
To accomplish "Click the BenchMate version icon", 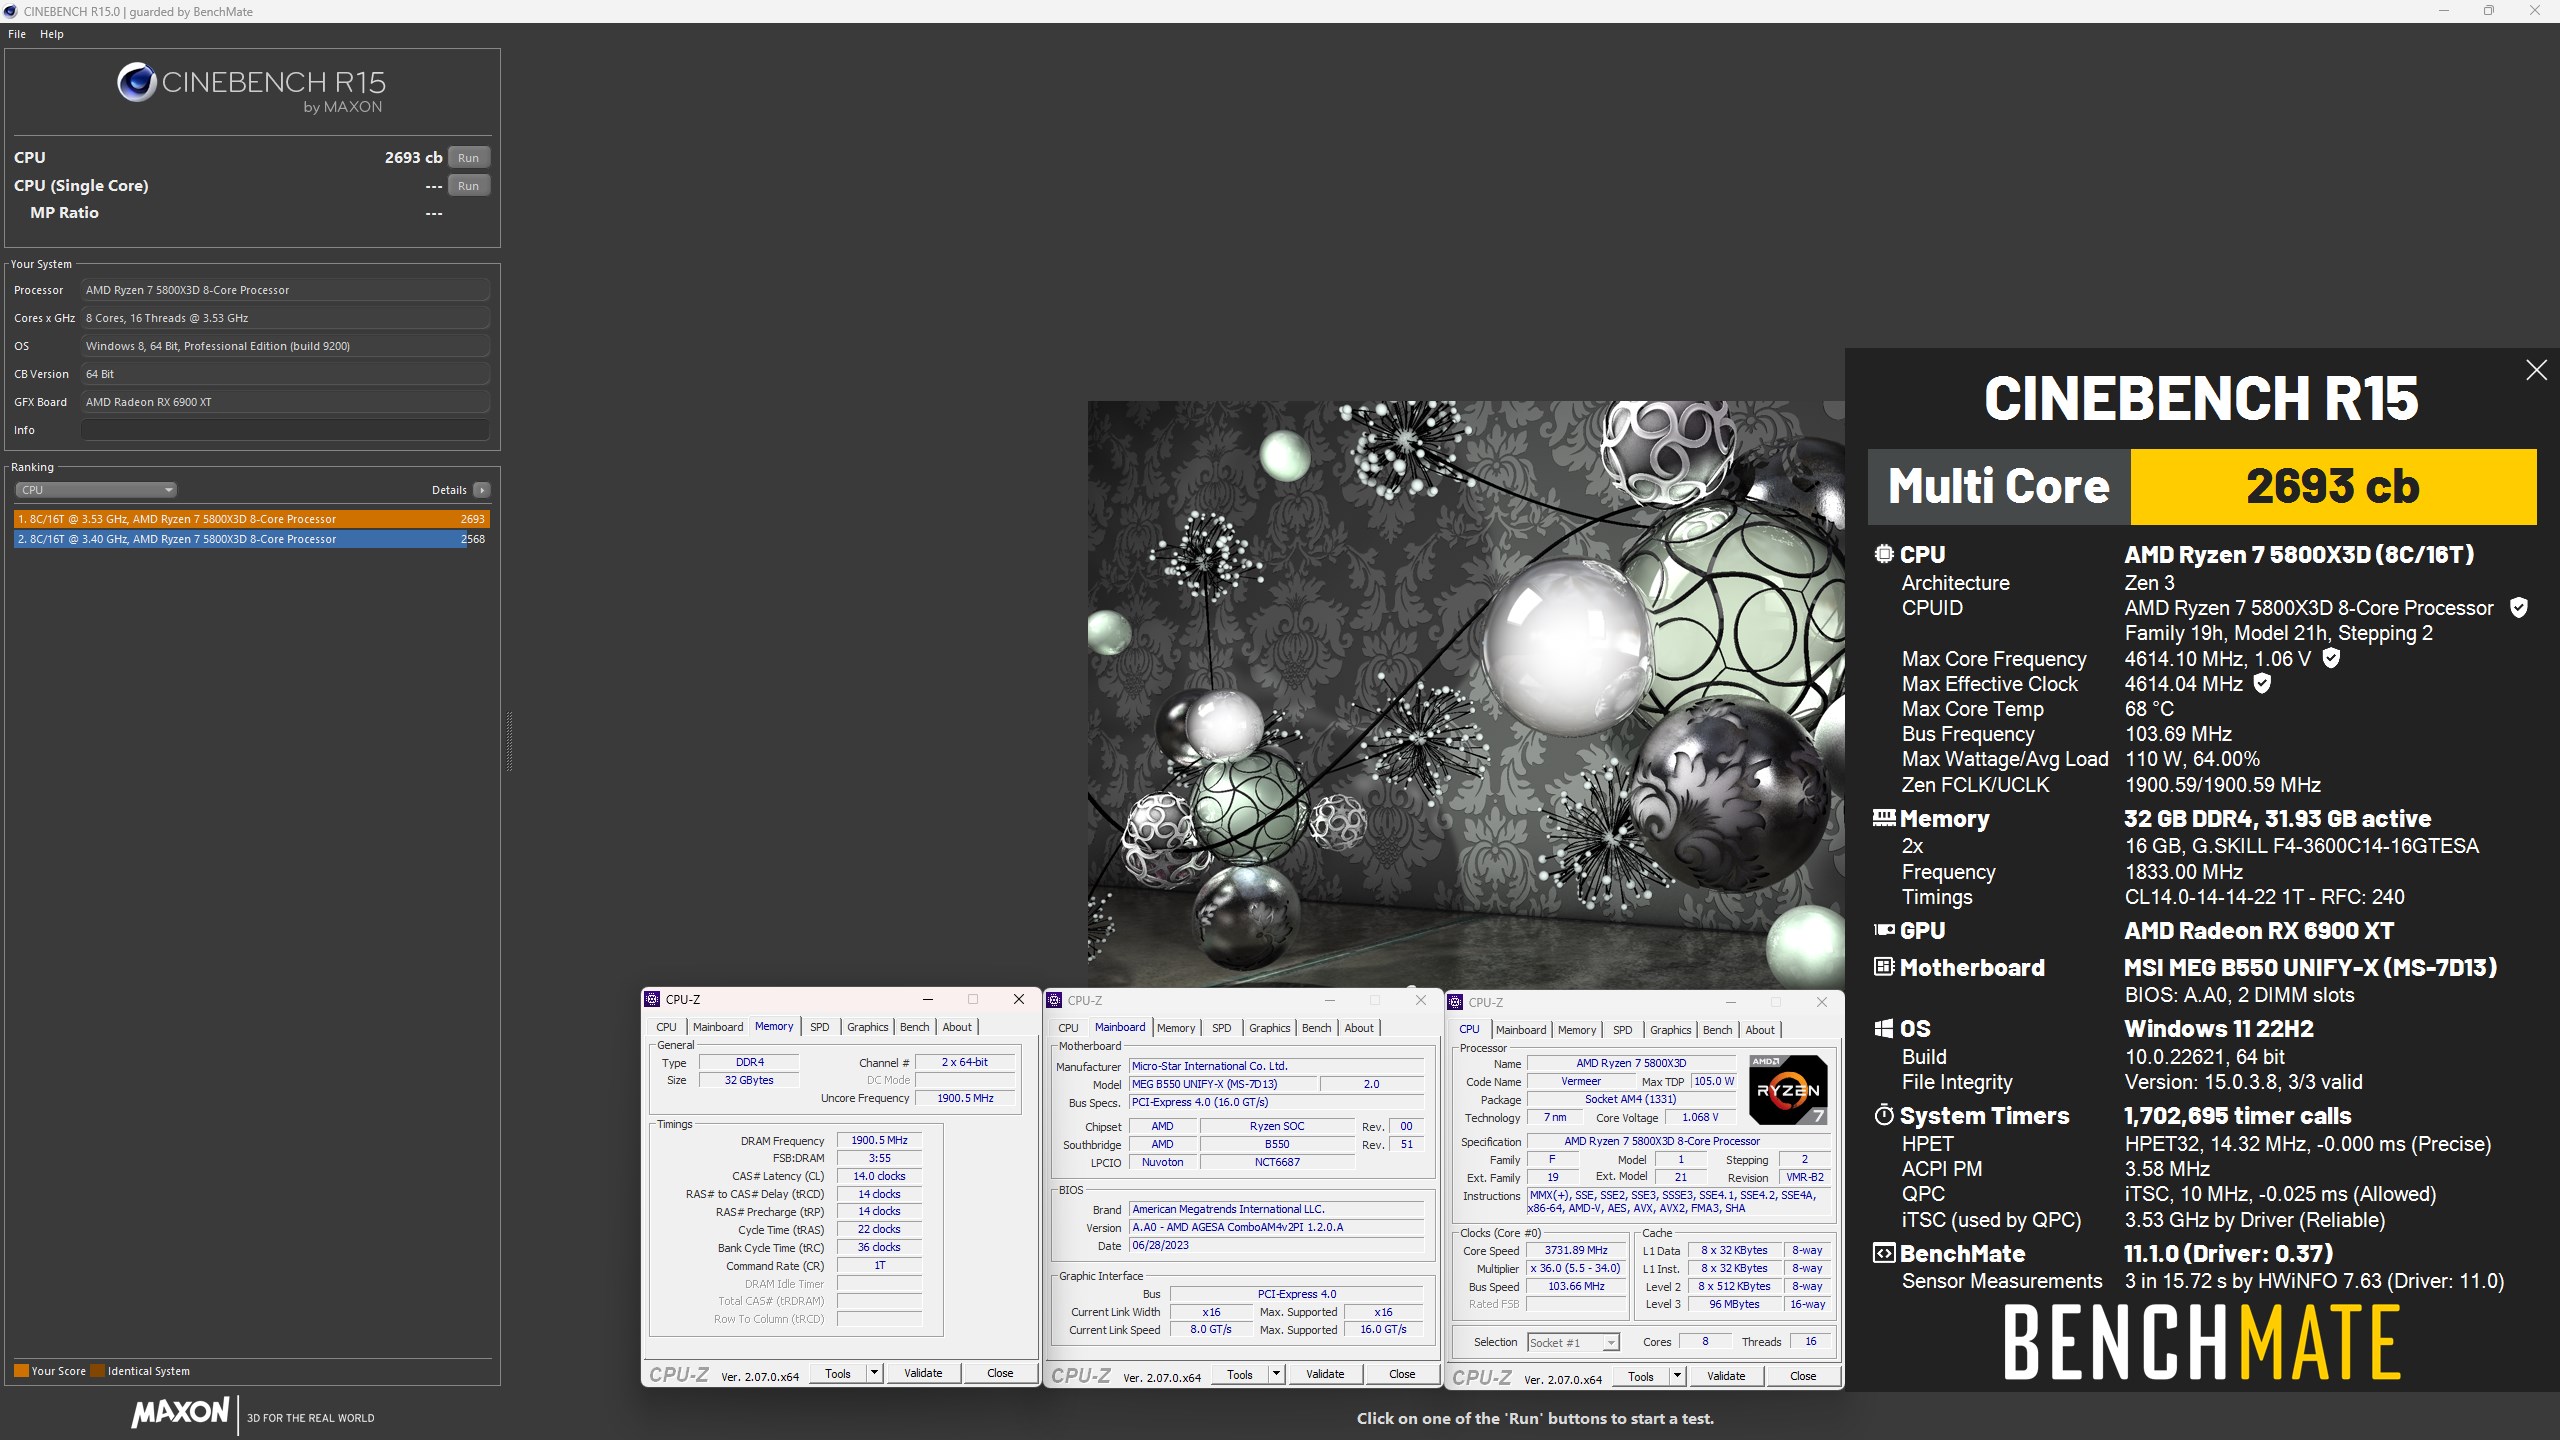I will point(1884,1253).
